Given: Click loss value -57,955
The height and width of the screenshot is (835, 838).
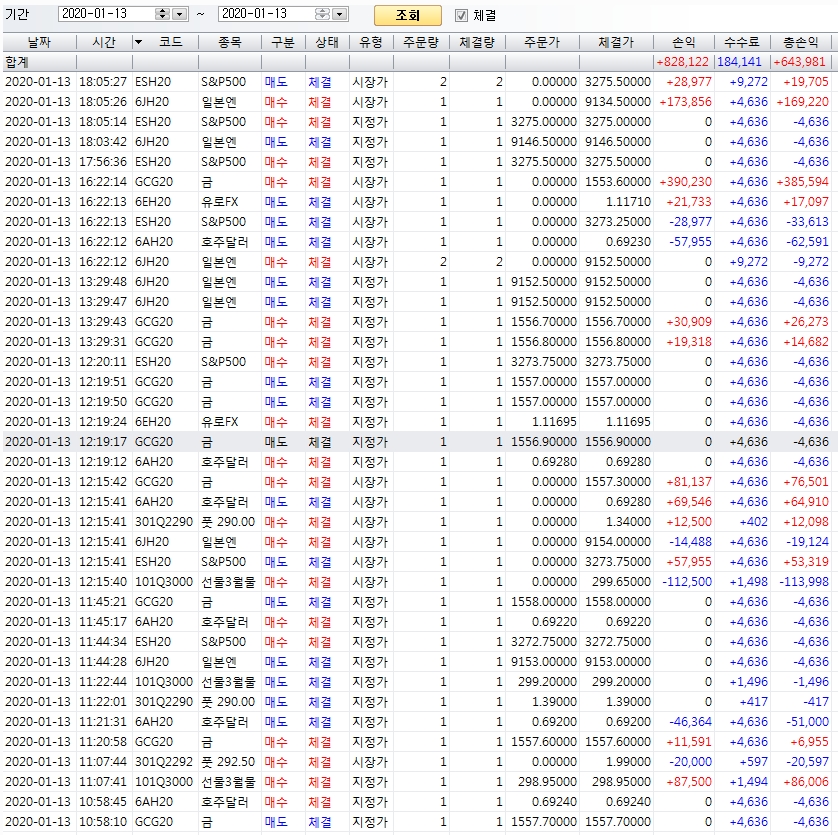Looking at the screenshot, I should [x=690, y=242].
